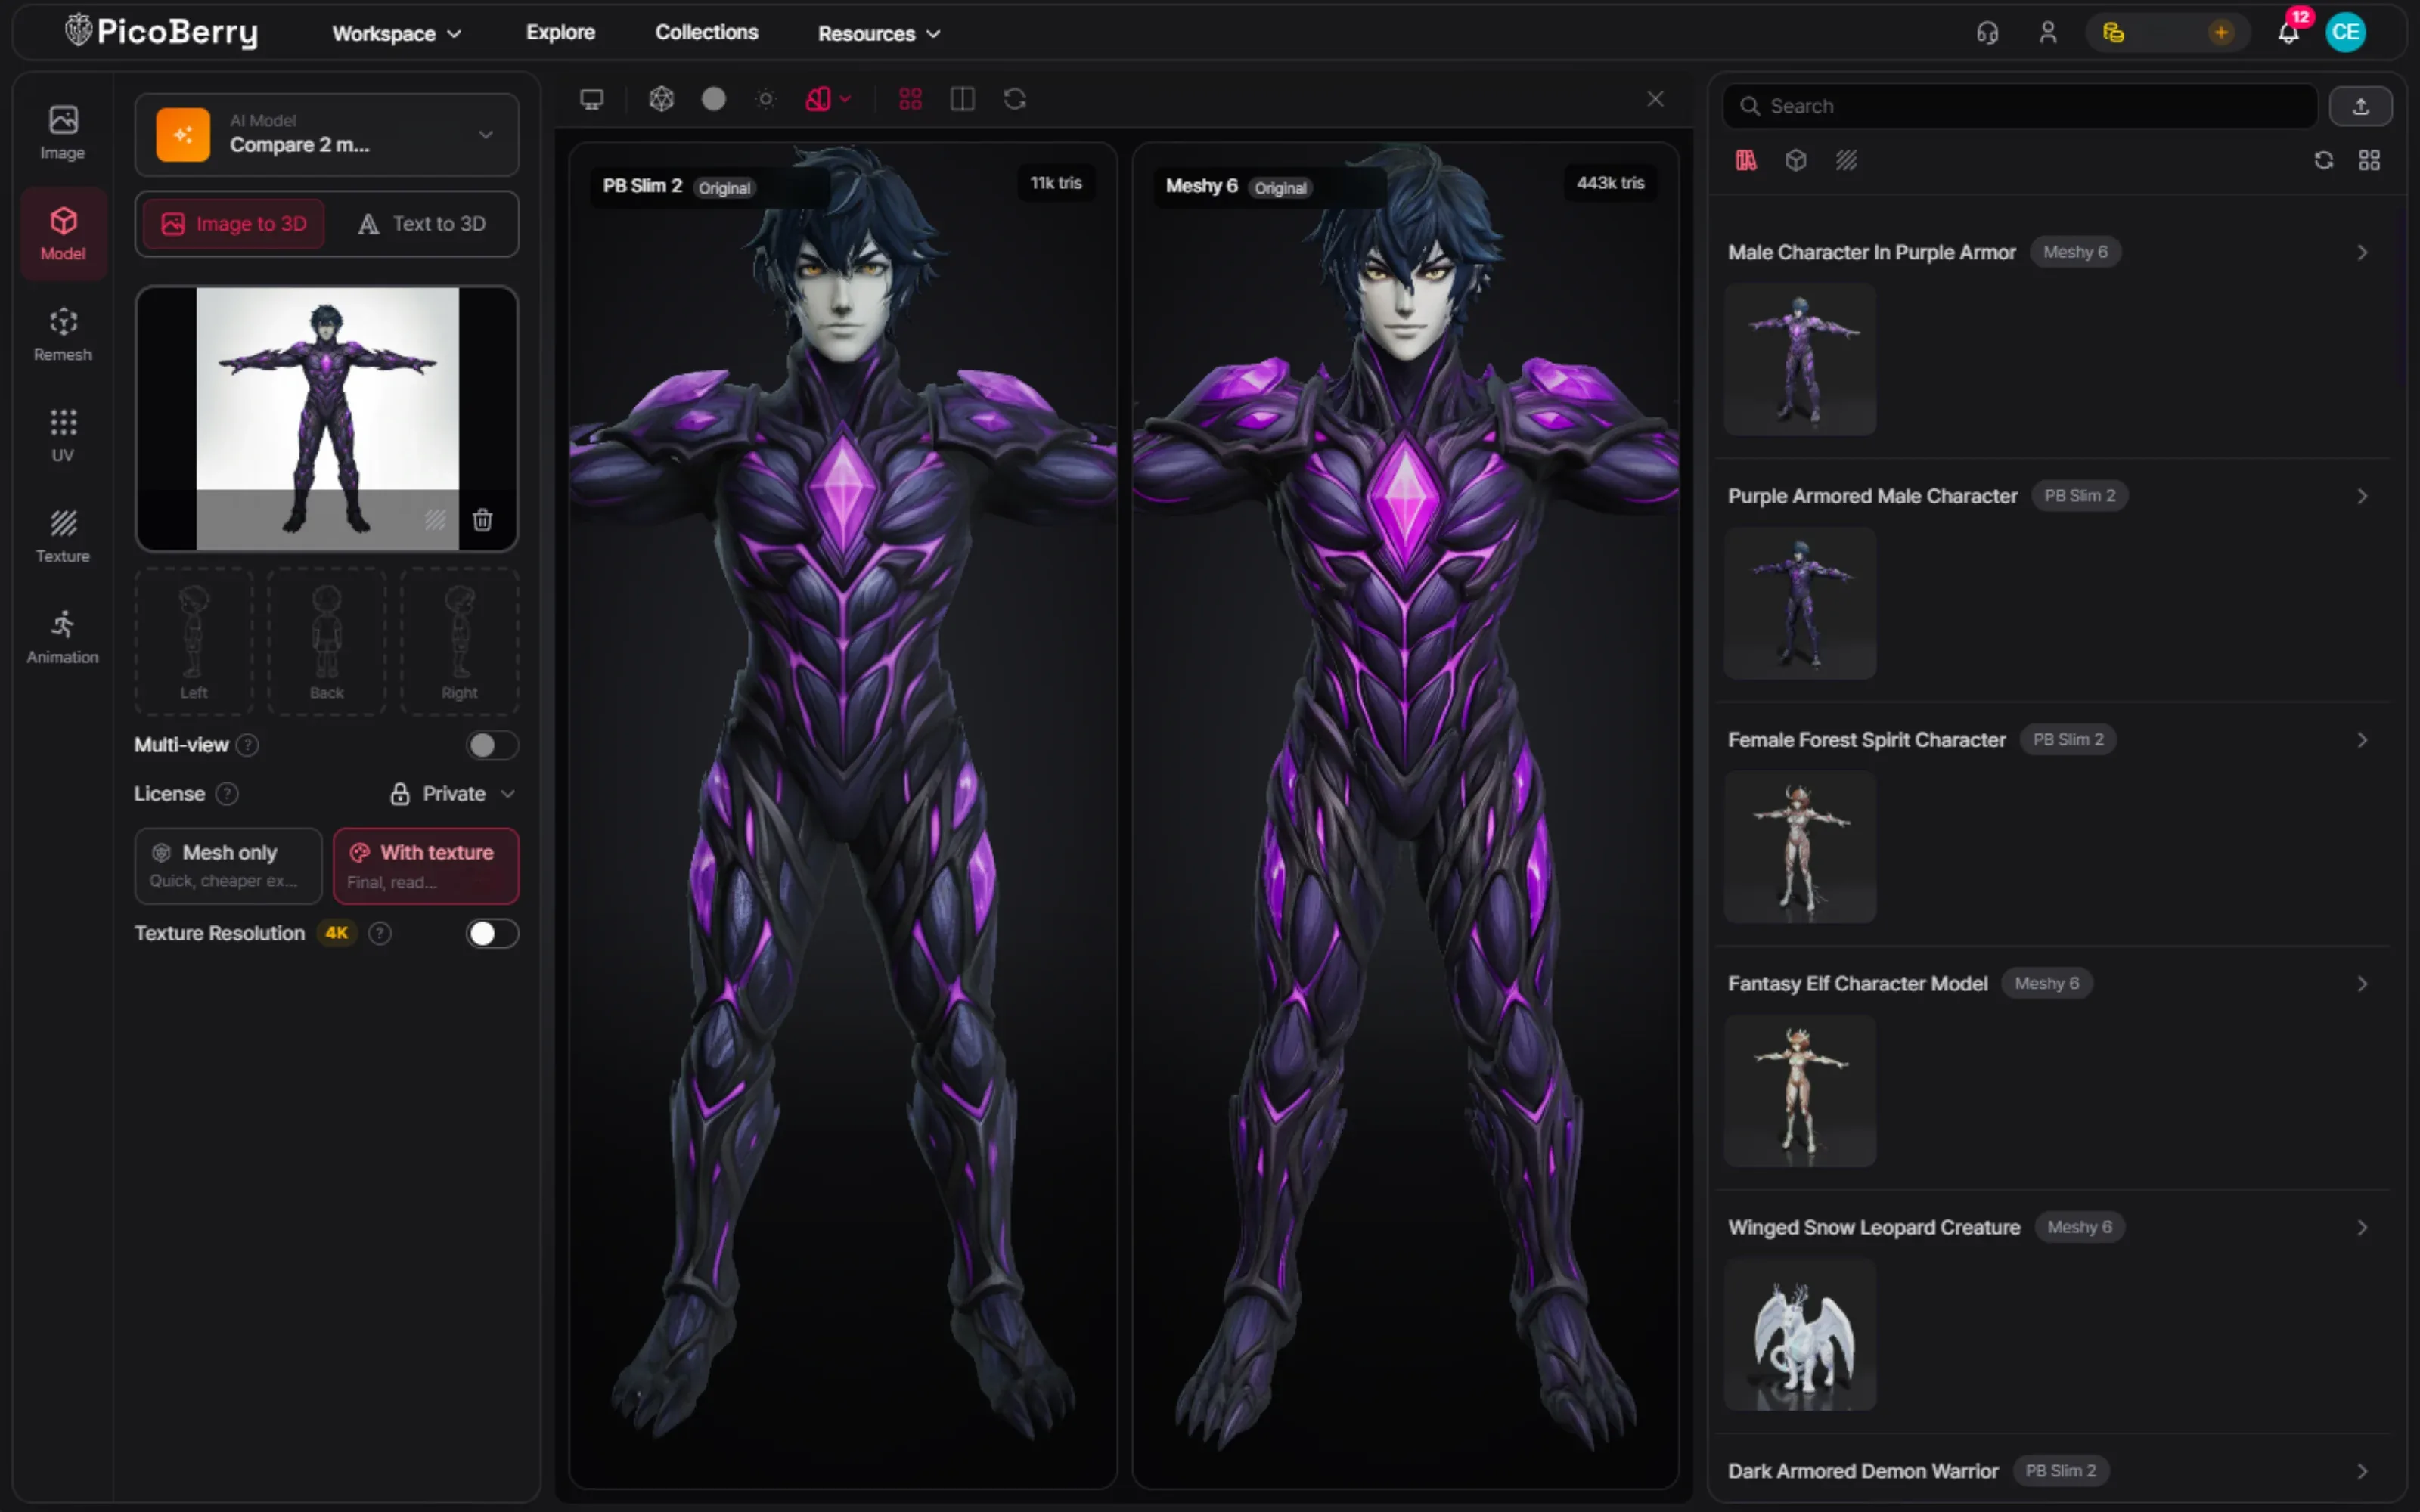Toggle the Texture Resolution 4K switch
The image size is (2420, 1512).
pos(492,933)
